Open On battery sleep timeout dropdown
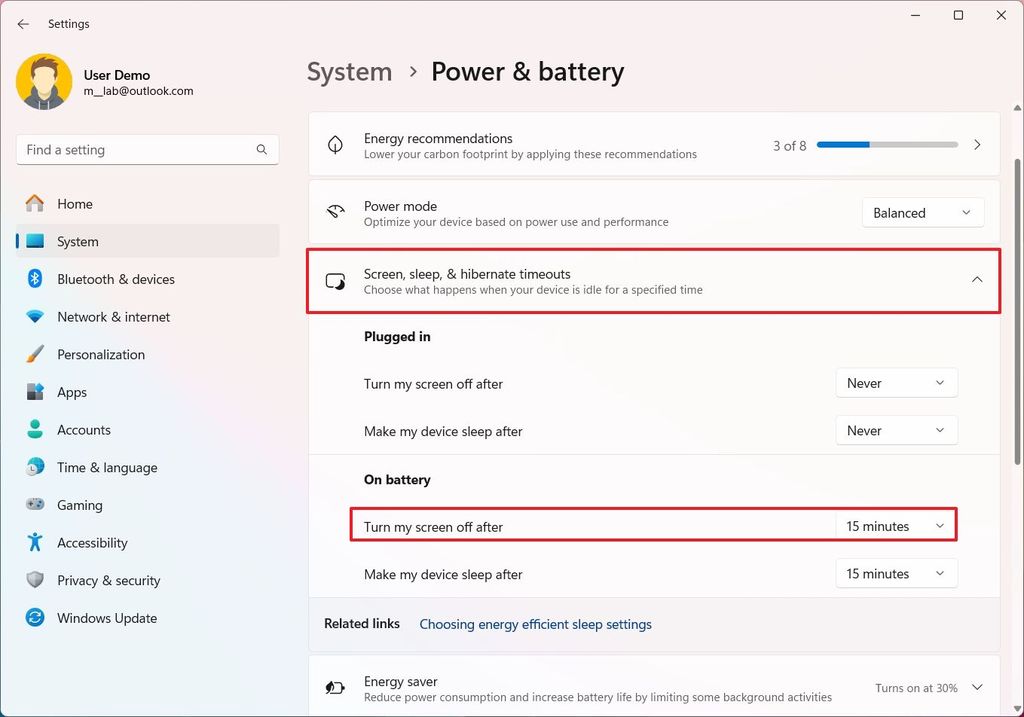This screenshot has height=717, width=1024. pos(895,573)
